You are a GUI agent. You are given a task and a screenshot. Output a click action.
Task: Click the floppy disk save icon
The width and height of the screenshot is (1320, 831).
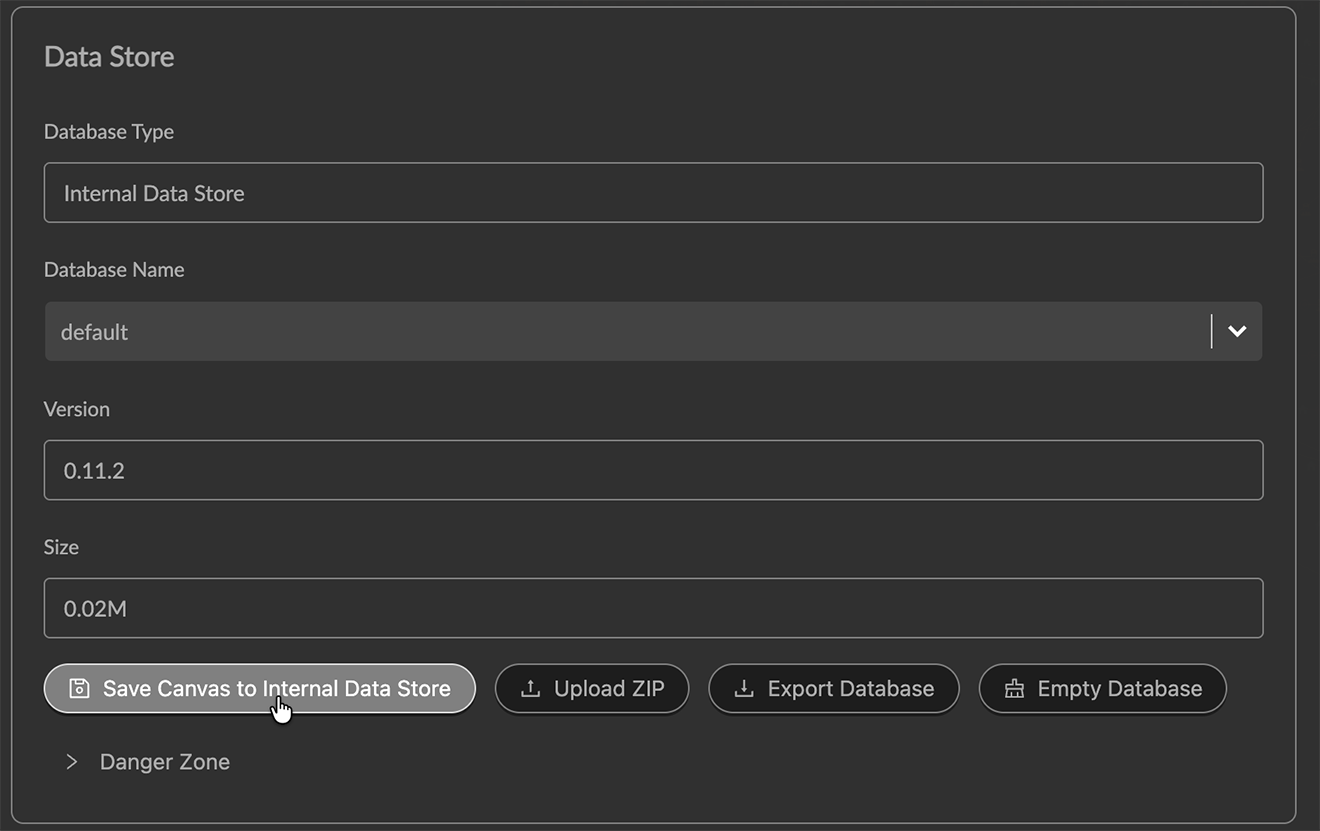[x=79, y=689]
